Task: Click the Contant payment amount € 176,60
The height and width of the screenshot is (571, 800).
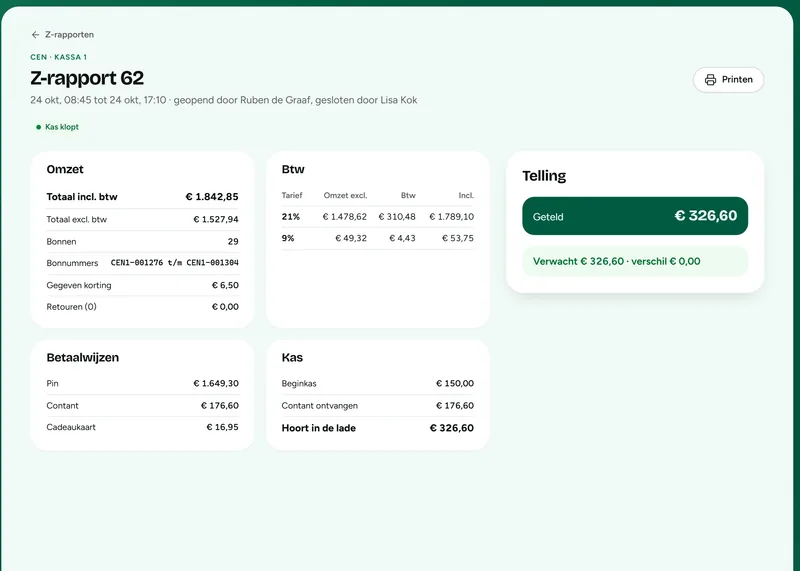Action: point(219,406)
